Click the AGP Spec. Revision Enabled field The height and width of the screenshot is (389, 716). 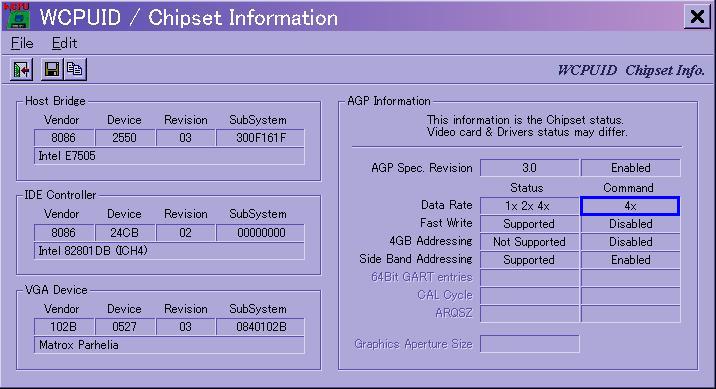tap(631, 168)
